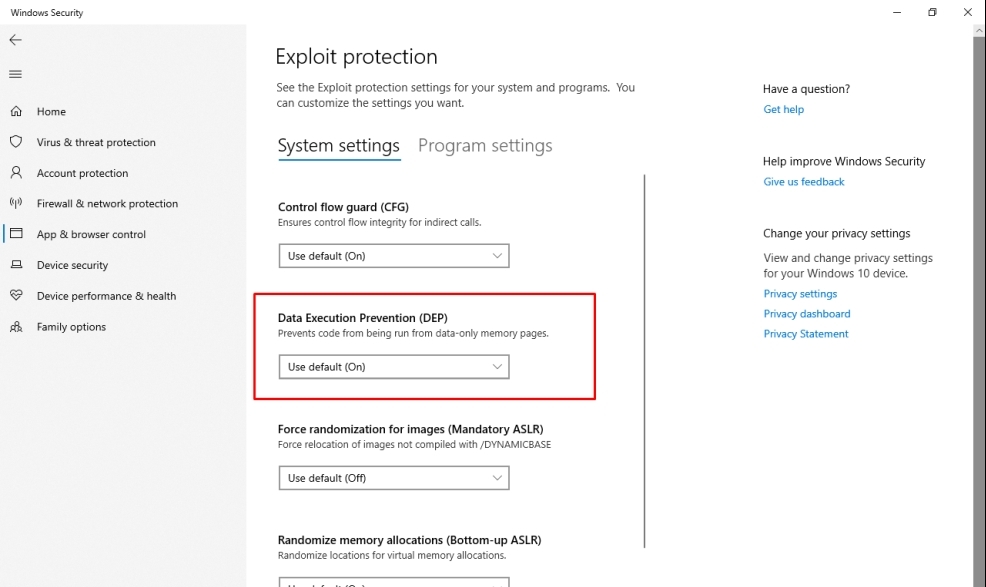Viewport: 986px width, 587px height.
Task: Click the Privacy dashboard link
Action: click(x=807, y=314)
